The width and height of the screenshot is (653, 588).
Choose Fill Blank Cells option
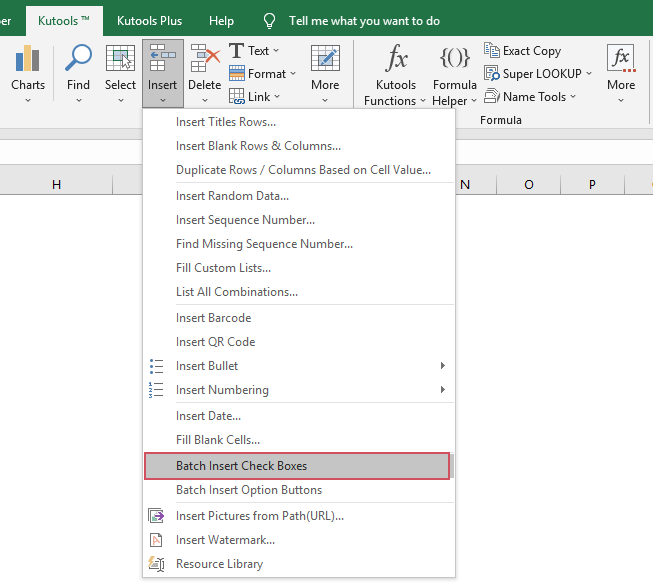click(x=299, y=440)
